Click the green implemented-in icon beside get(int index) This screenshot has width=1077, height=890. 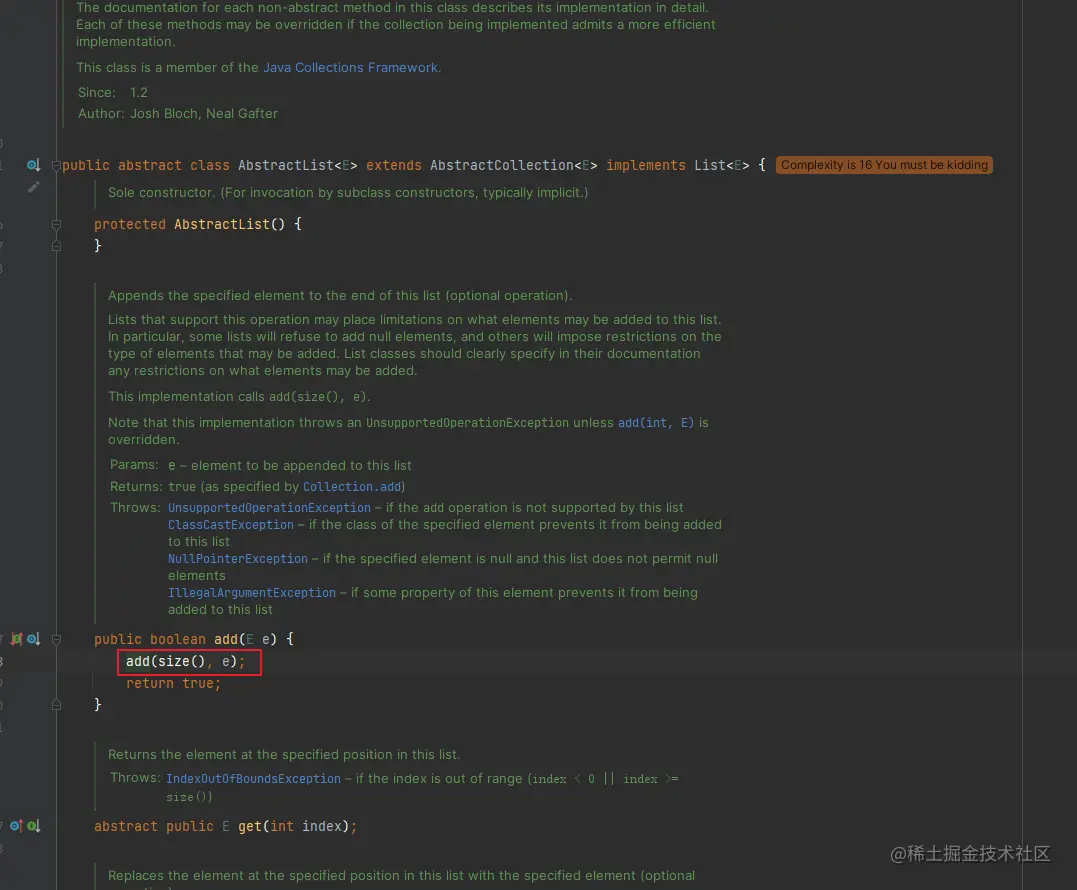(x=33, y=825)
